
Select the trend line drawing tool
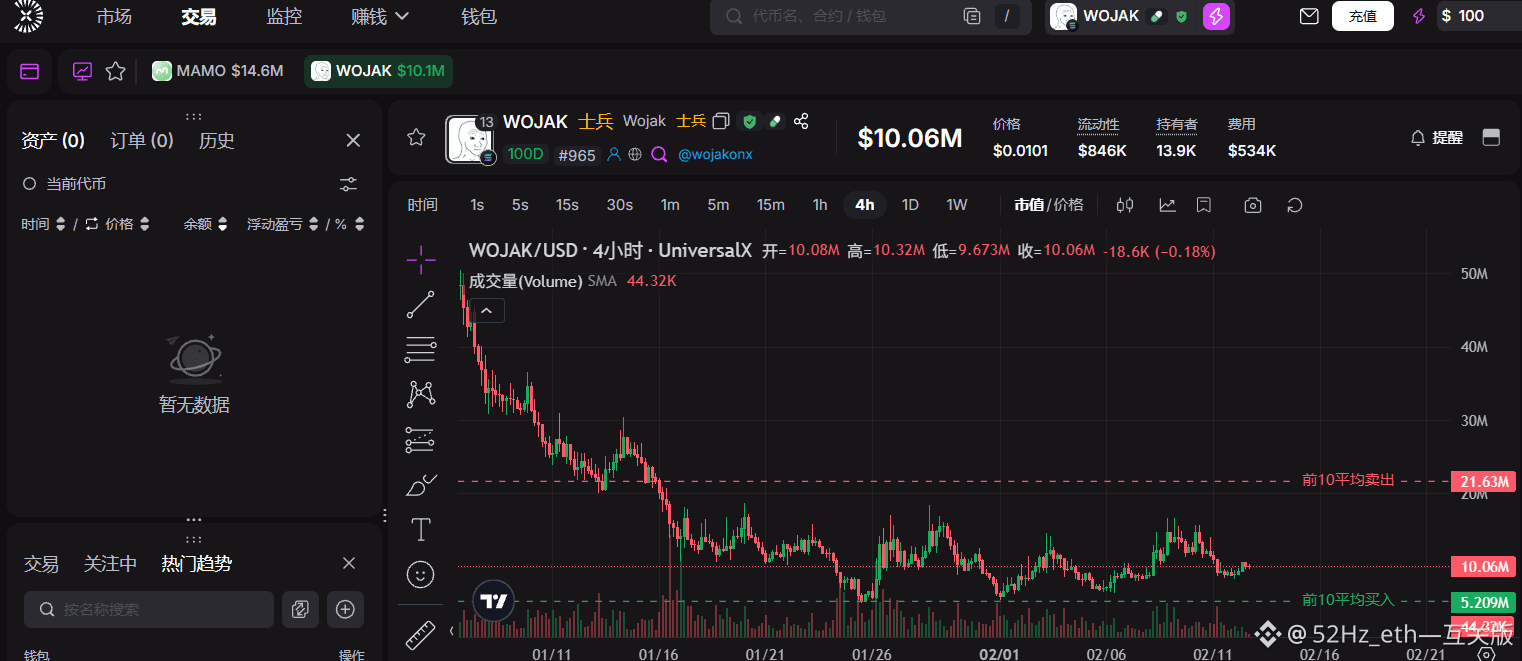421,304
